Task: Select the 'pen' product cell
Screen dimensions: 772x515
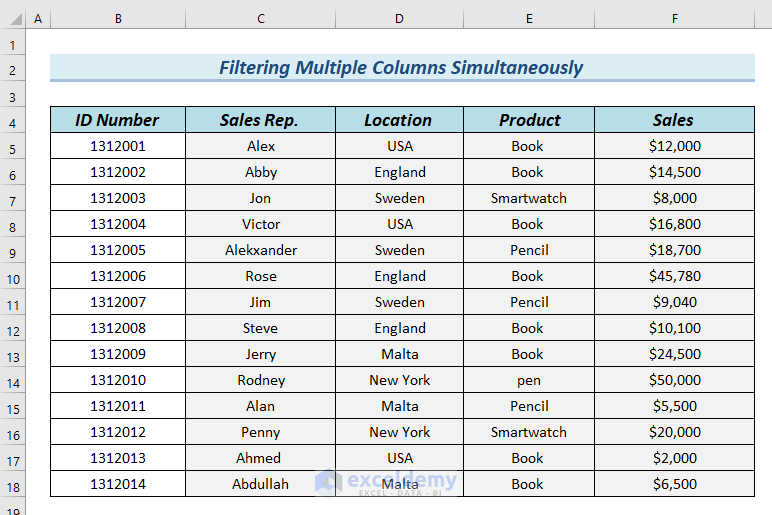Action: [529, 380]
